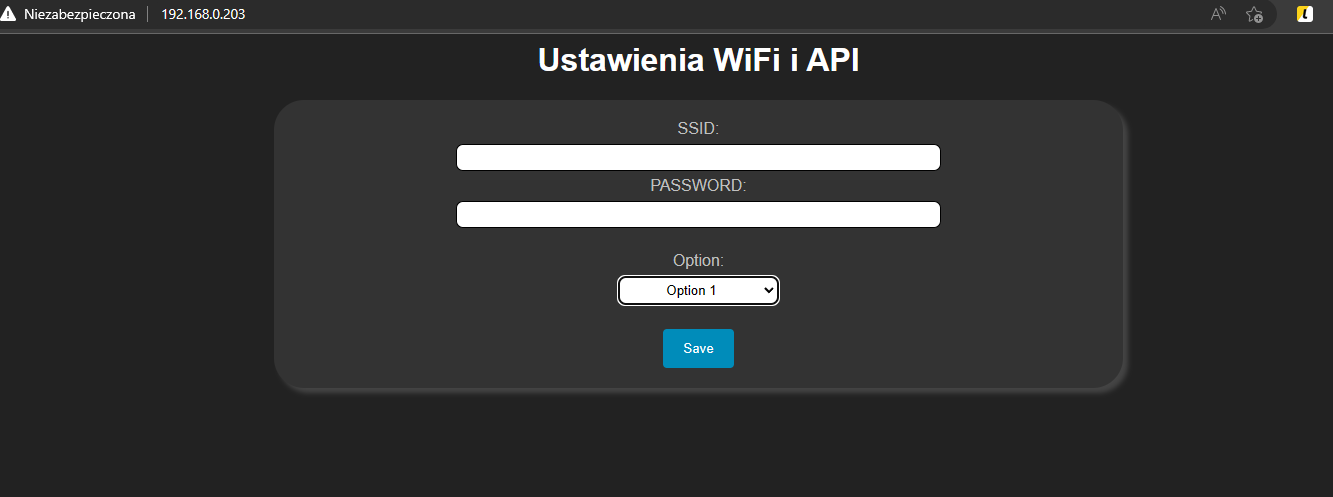The image size is (1333, 497).
Task: Click the not-secure warning triangle icon
Action: coord(9,14)
